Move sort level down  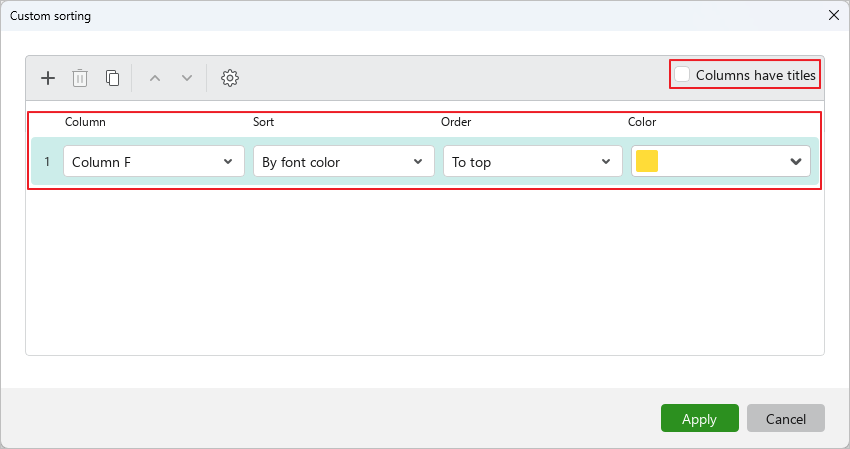pos(187,78)
